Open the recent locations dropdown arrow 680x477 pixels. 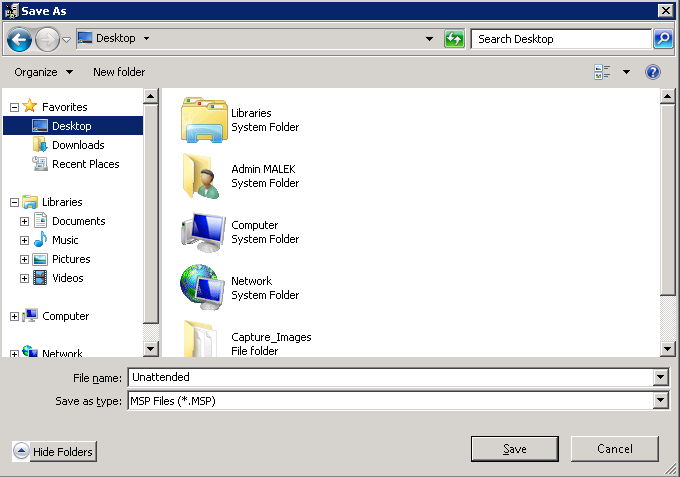pos(66,39)
